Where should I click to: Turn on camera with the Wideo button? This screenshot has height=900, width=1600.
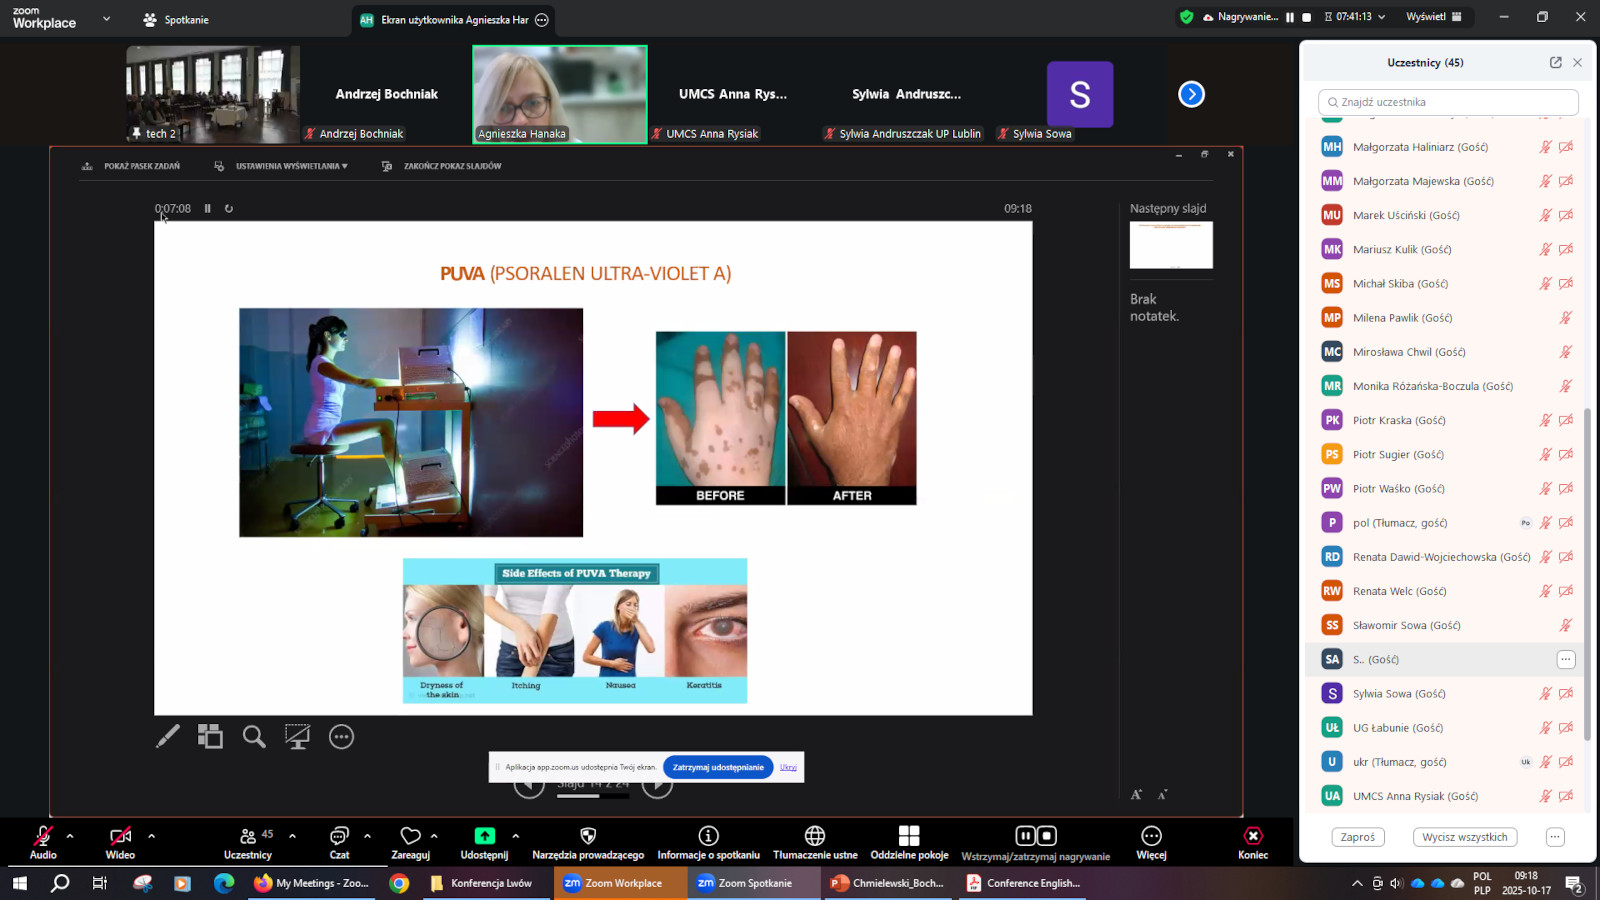120,842
